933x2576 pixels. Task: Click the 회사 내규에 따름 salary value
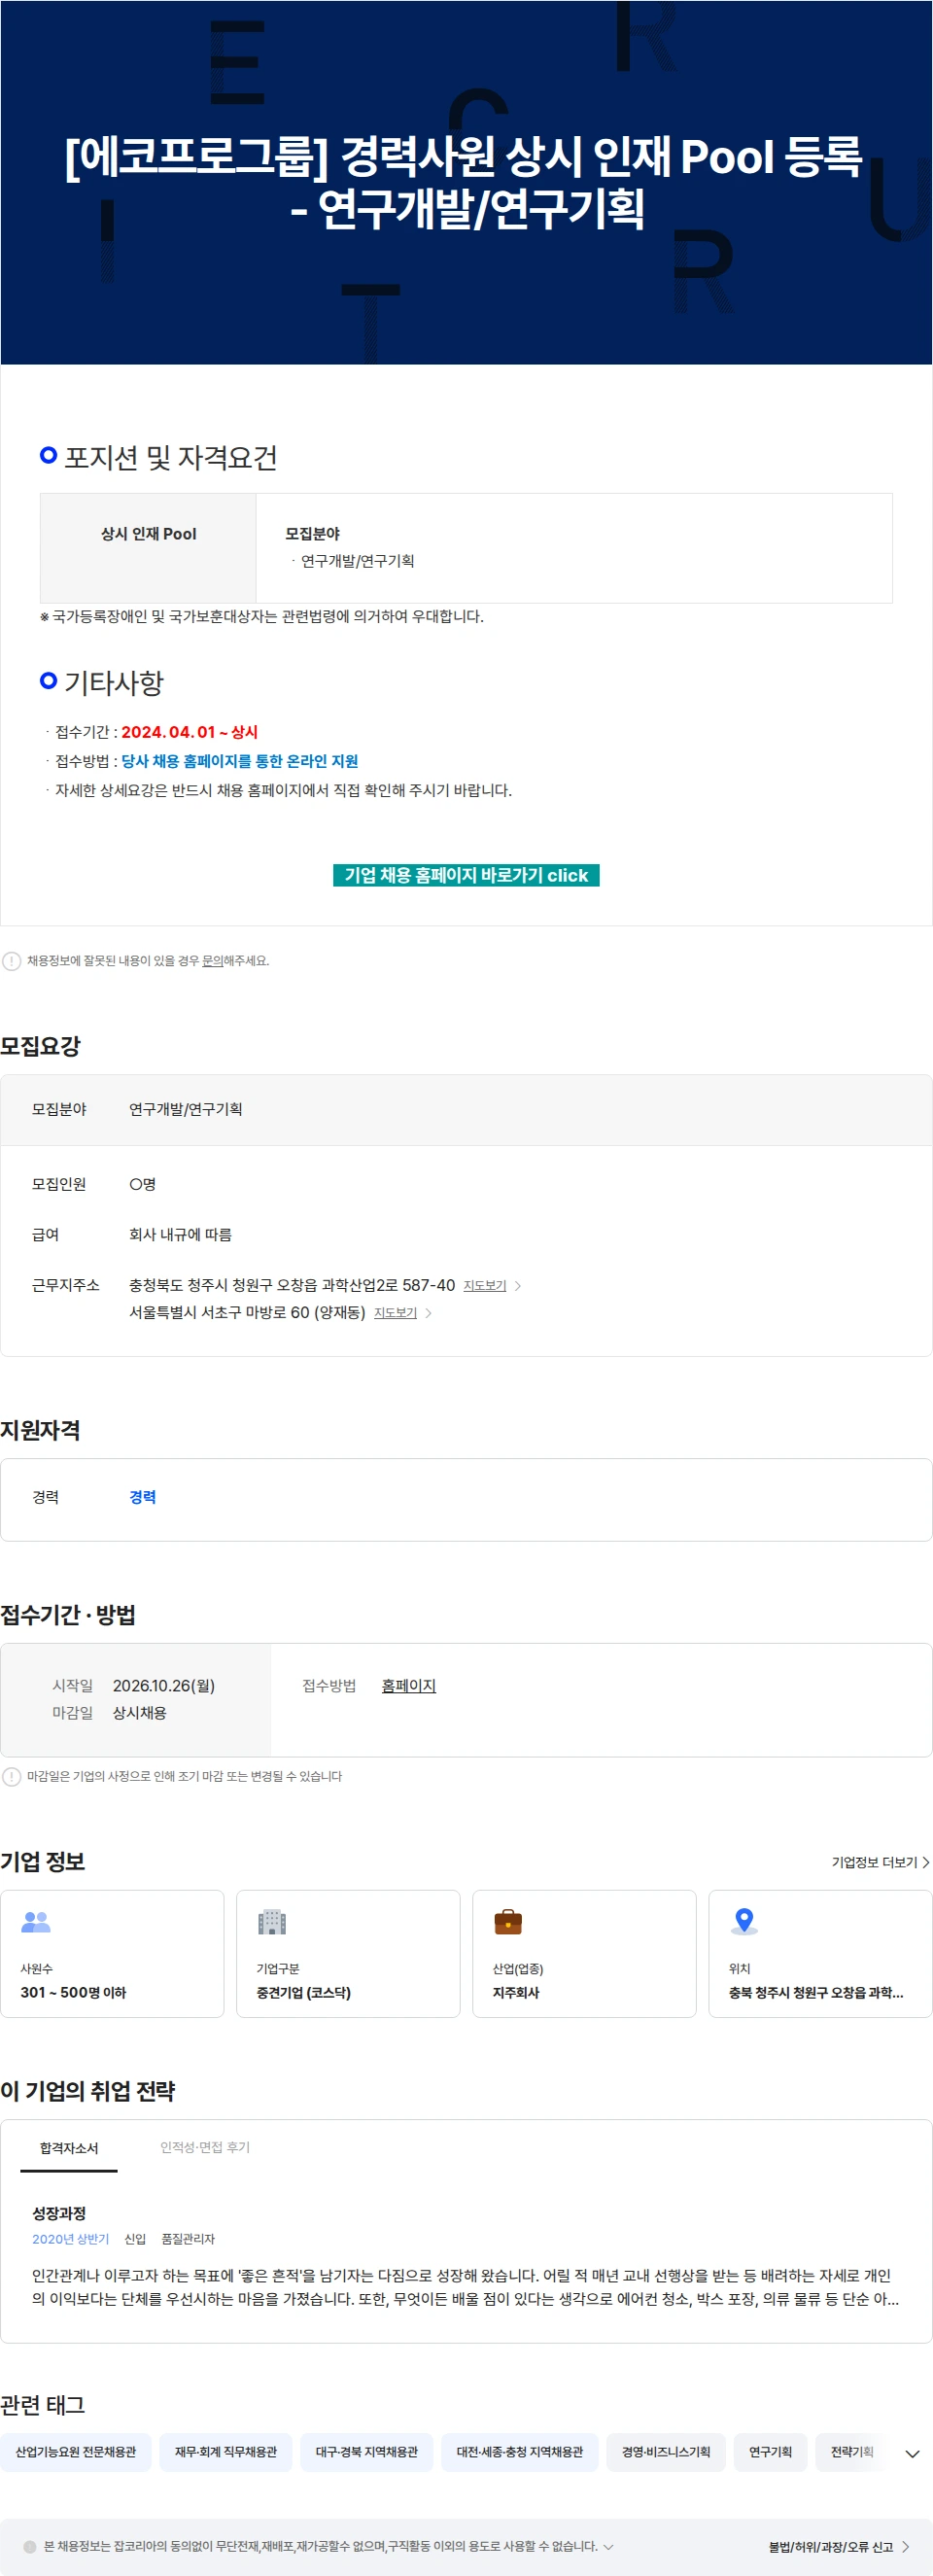point(181,1235)
